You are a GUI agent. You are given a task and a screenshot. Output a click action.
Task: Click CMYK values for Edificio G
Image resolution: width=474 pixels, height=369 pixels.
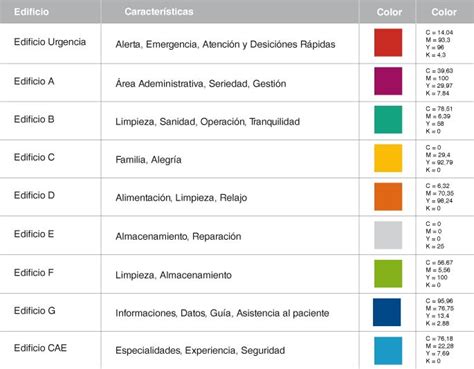(440, 312)
